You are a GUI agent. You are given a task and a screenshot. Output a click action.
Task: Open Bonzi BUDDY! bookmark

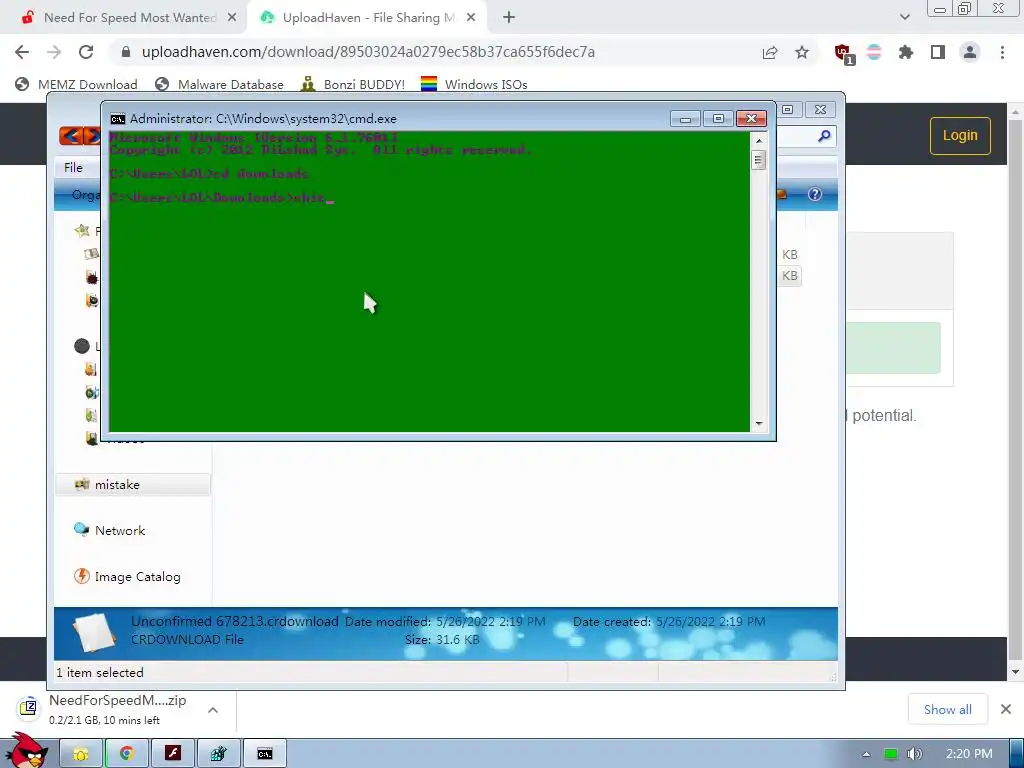(x=353, y=84)
